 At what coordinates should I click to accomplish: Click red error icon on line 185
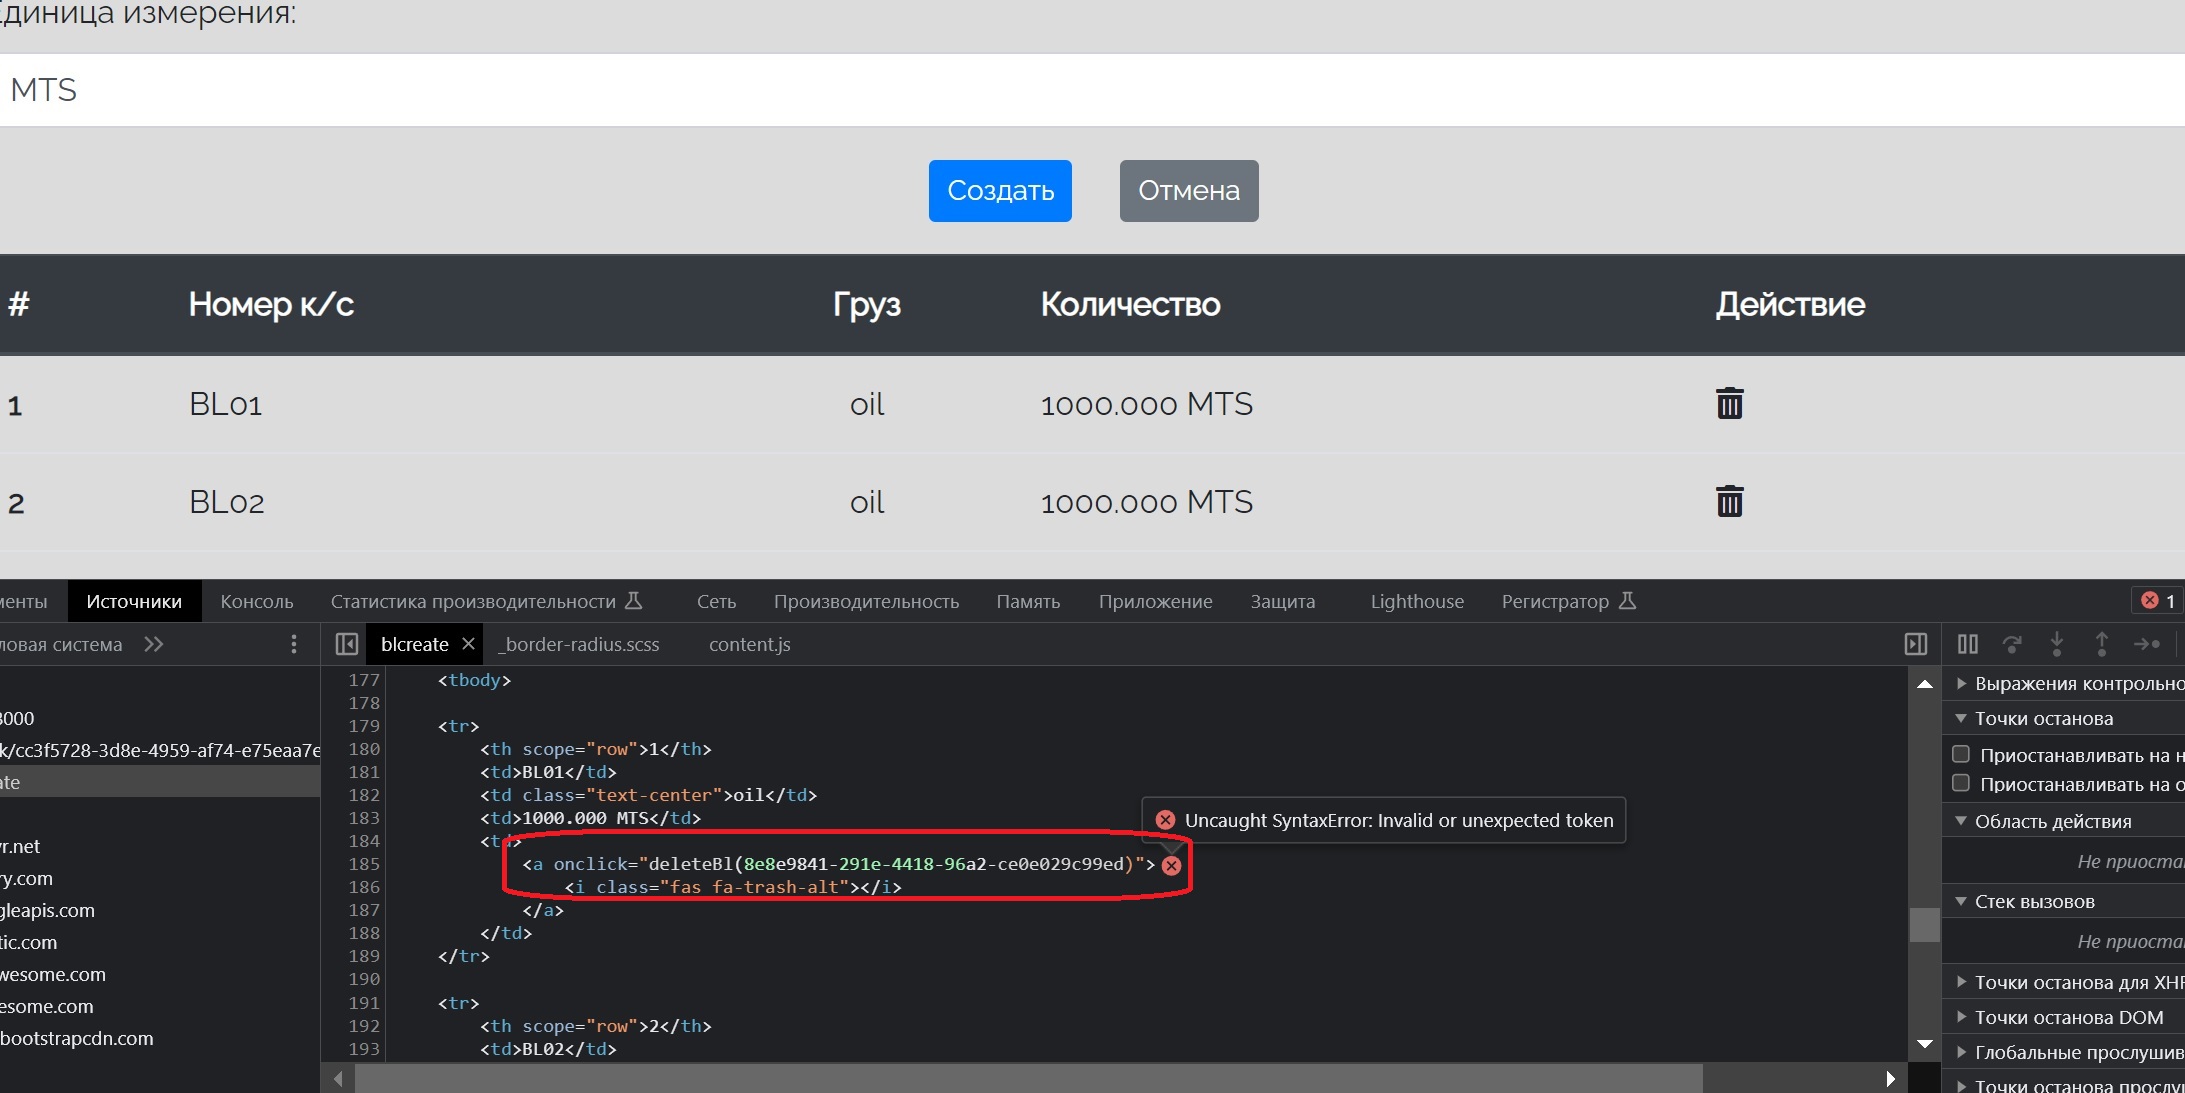coord(1171,865)
